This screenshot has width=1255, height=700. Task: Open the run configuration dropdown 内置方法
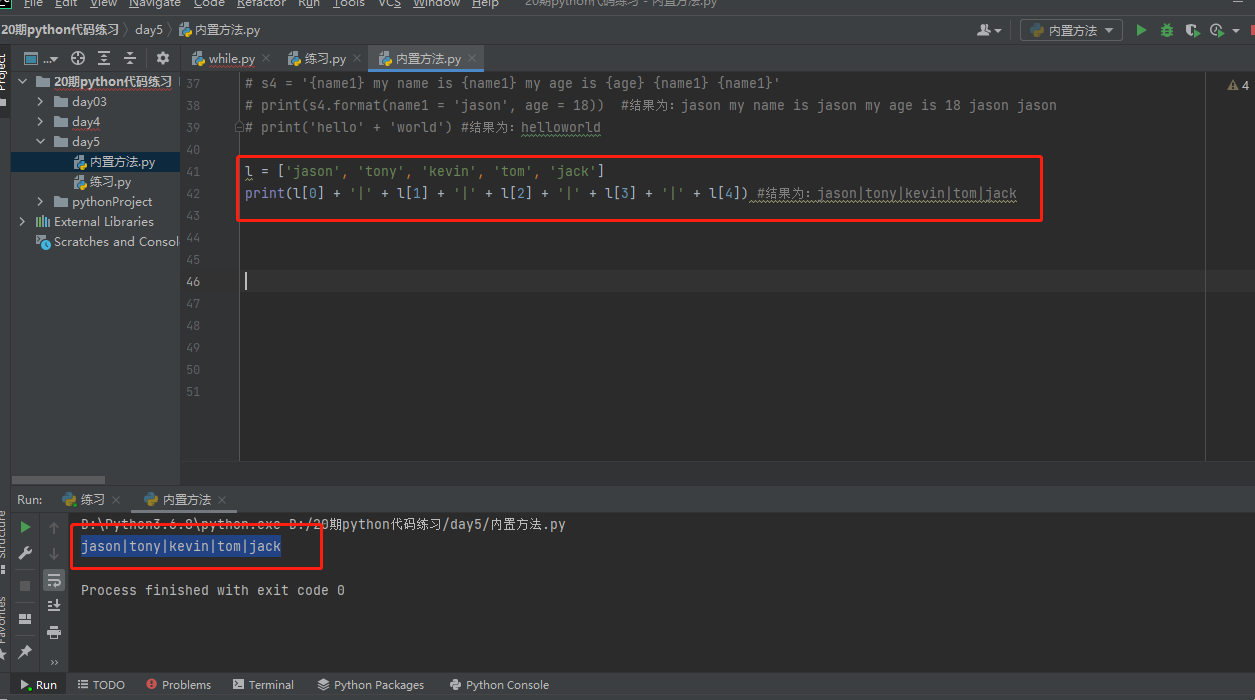(1071, 31)
